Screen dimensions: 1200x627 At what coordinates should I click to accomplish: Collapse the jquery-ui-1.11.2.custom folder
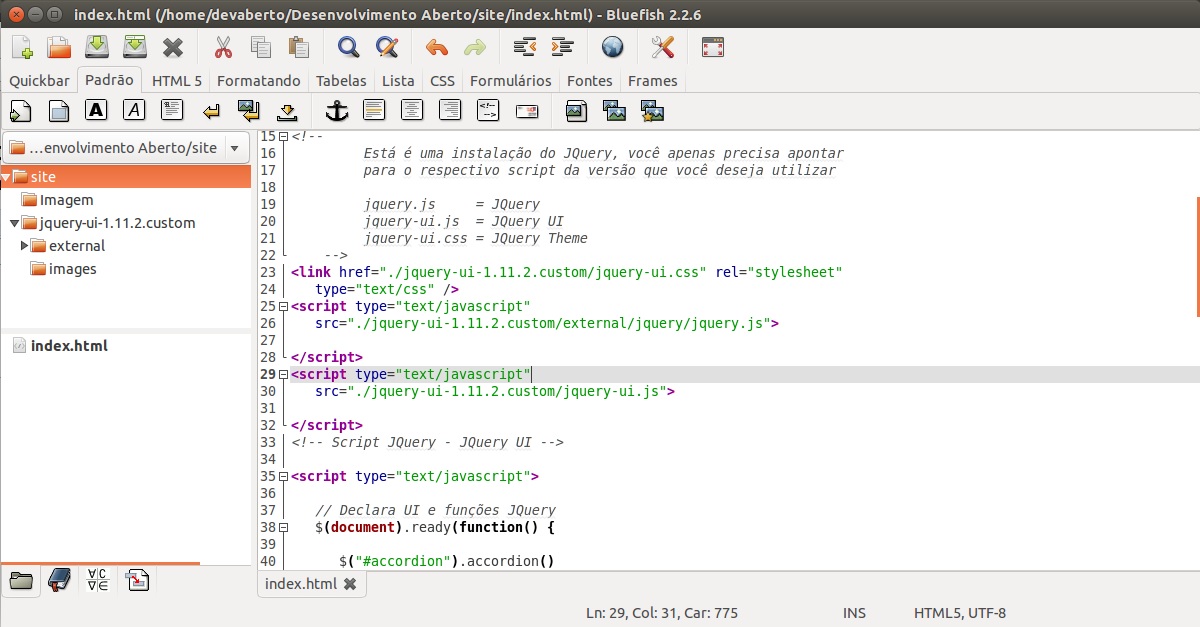[14, 223]
